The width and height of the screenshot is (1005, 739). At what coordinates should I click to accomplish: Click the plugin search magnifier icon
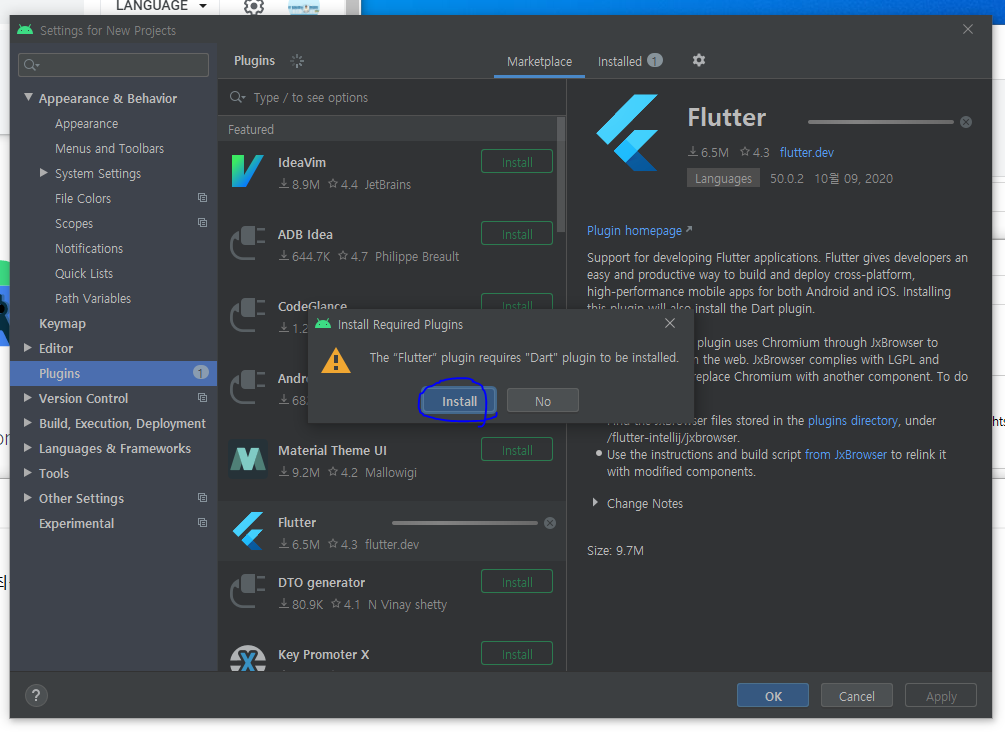[x=237, y=97]
